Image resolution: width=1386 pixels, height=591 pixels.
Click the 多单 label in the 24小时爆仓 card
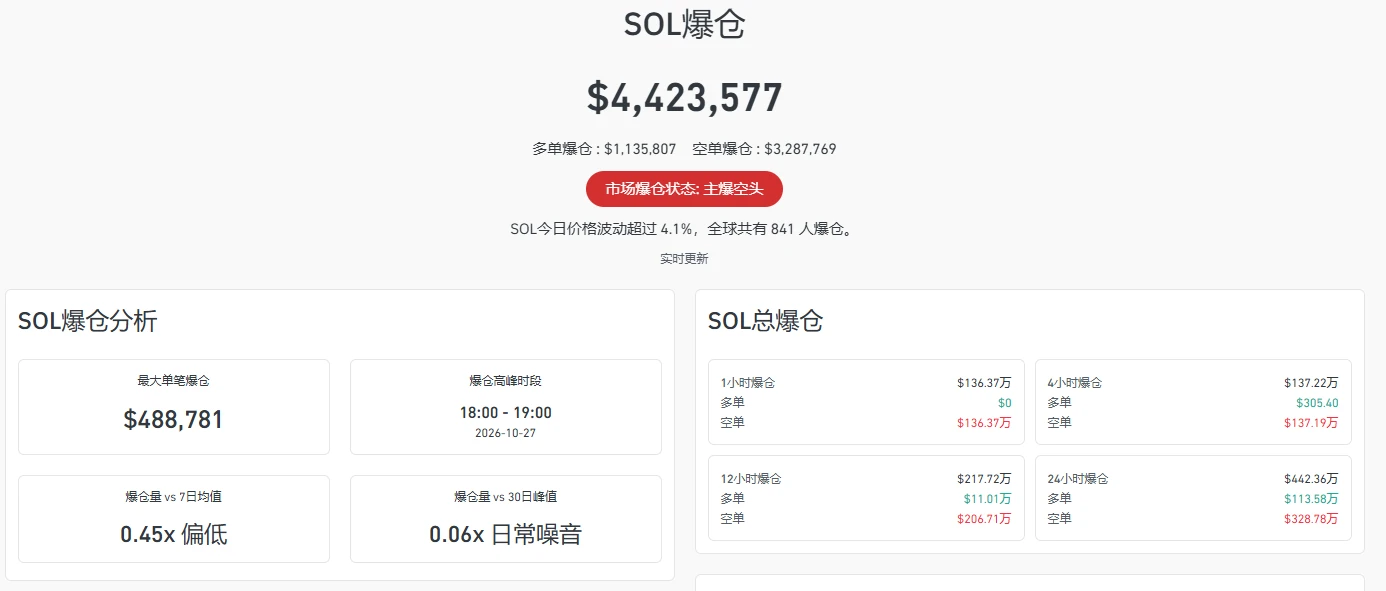coord(1059,499)
